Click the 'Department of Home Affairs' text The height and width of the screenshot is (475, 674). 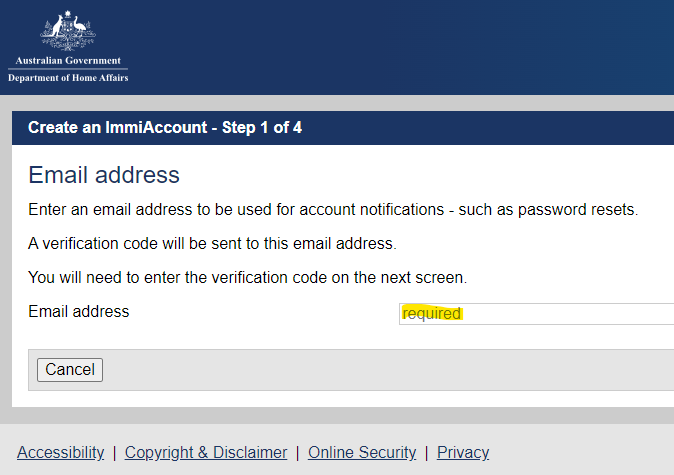(x=68, y=78)
